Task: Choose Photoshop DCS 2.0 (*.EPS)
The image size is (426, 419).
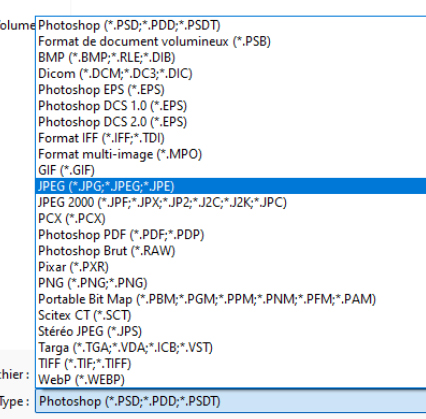Action: click(231, 122)
